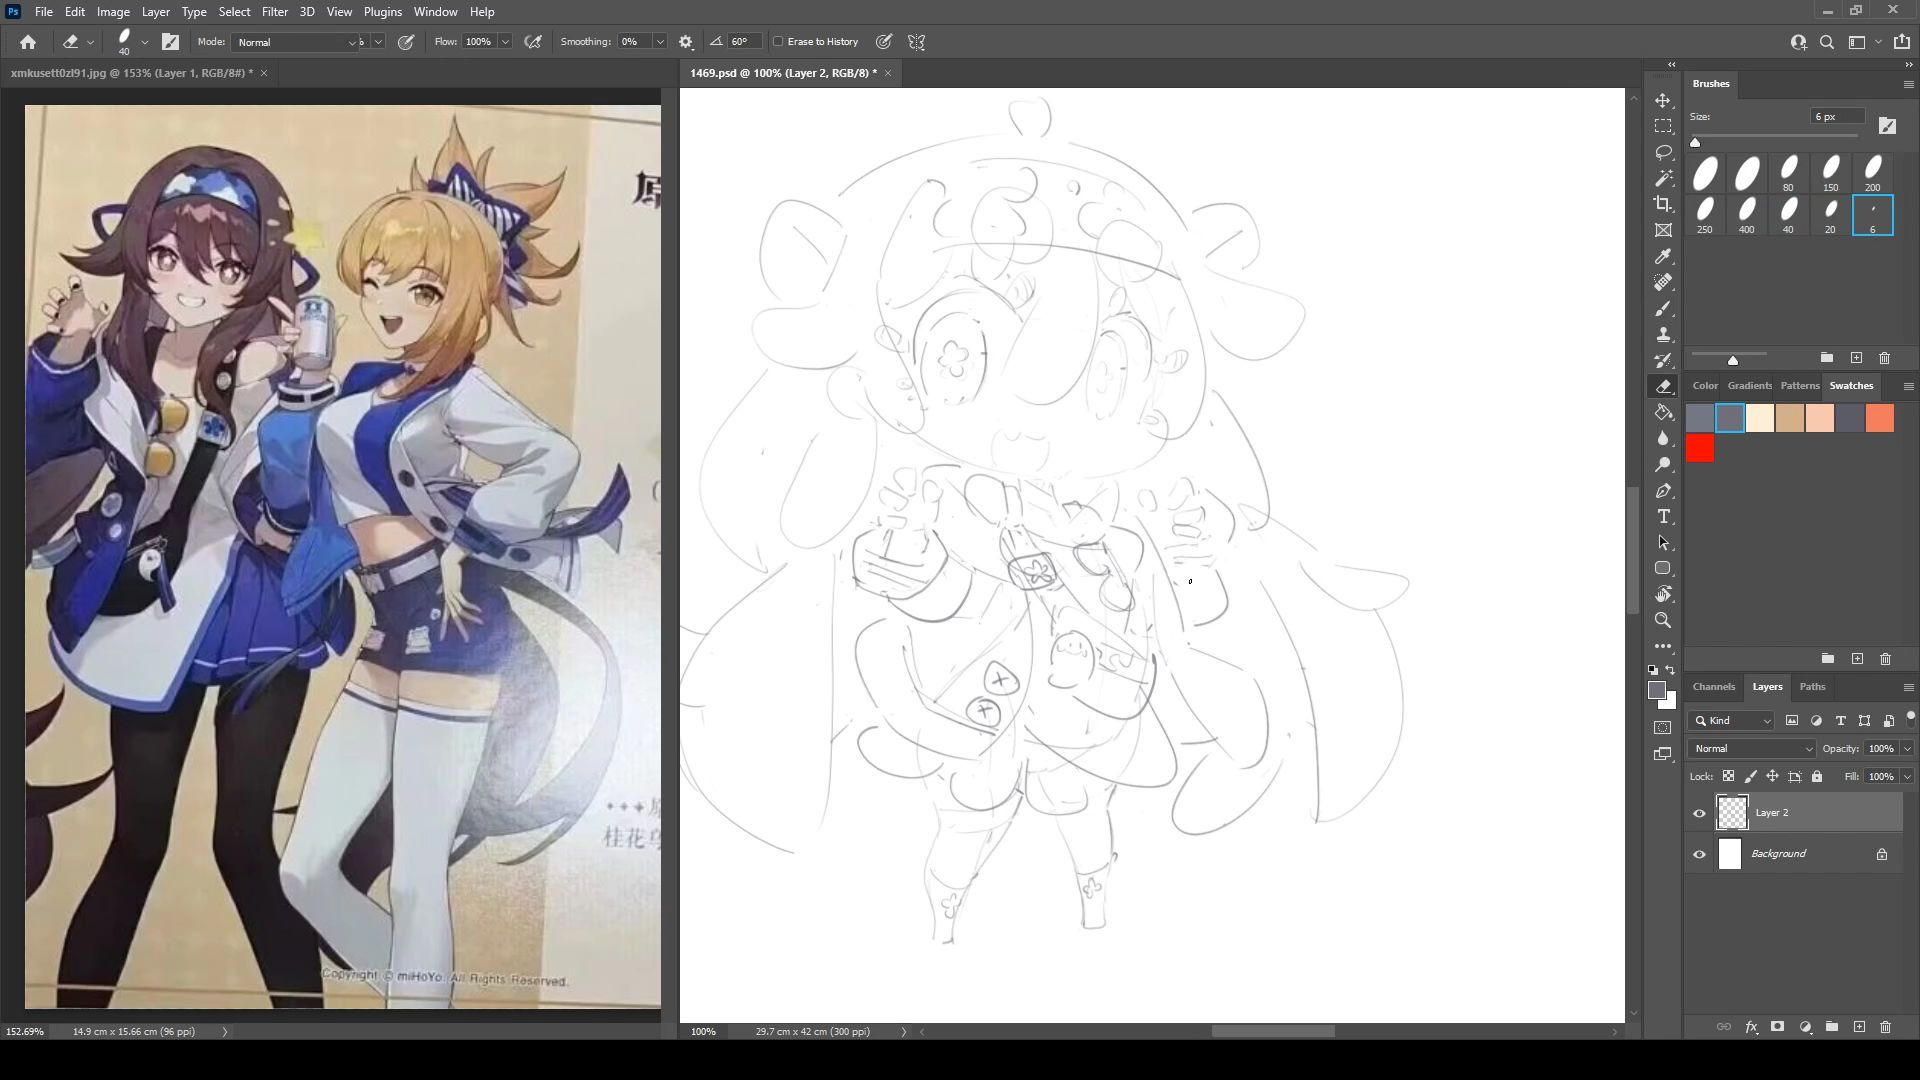Select the Dodge tool
1920x1080 pixels.
1663,465
